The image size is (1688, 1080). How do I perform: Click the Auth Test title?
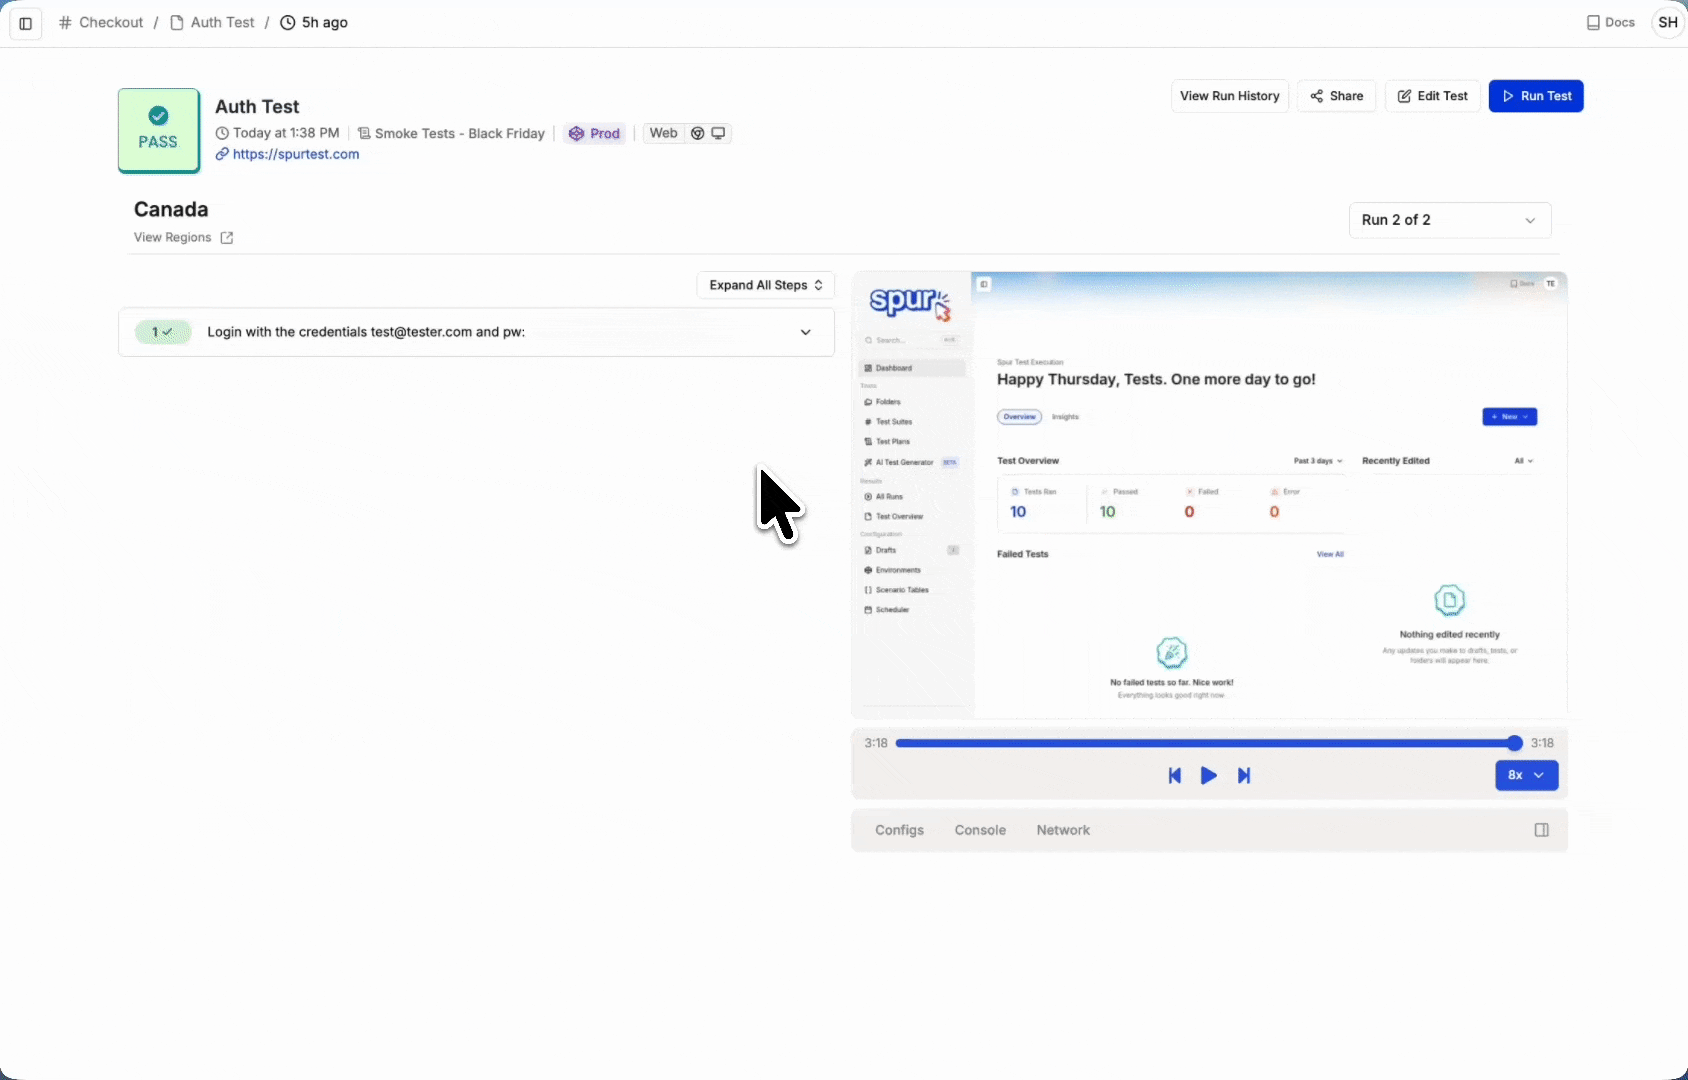[257, 106]
